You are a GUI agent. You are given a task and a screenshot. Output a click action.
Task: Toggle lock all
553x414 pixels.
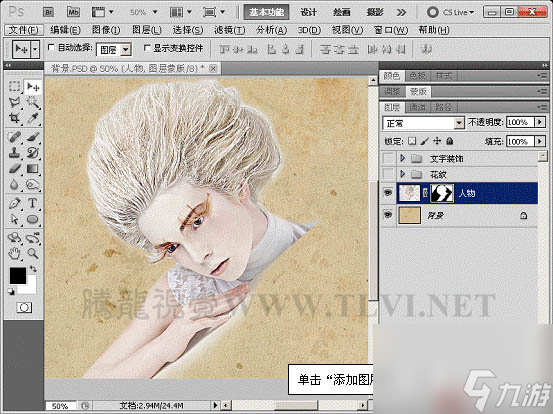click(x=449, y=141)
